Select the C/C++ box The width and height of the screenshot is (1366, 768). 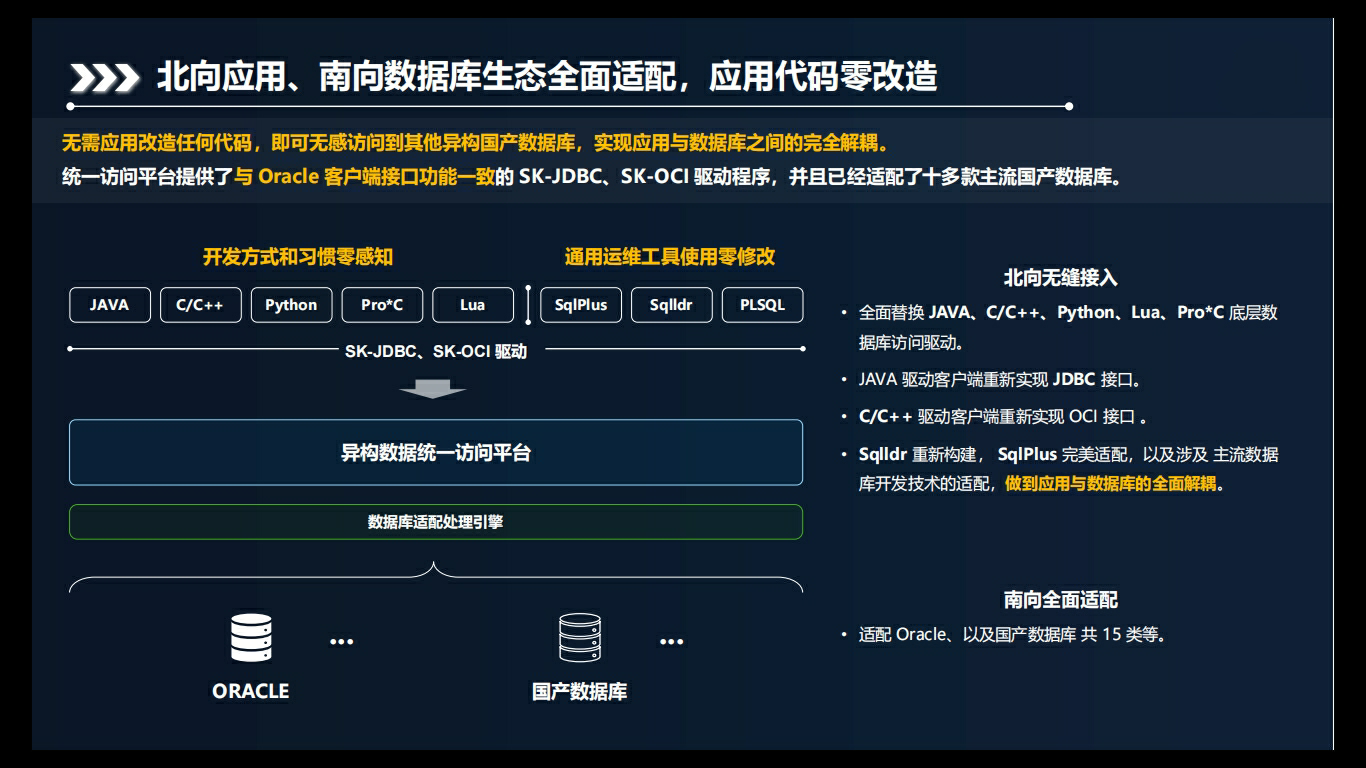coord(200,305)
